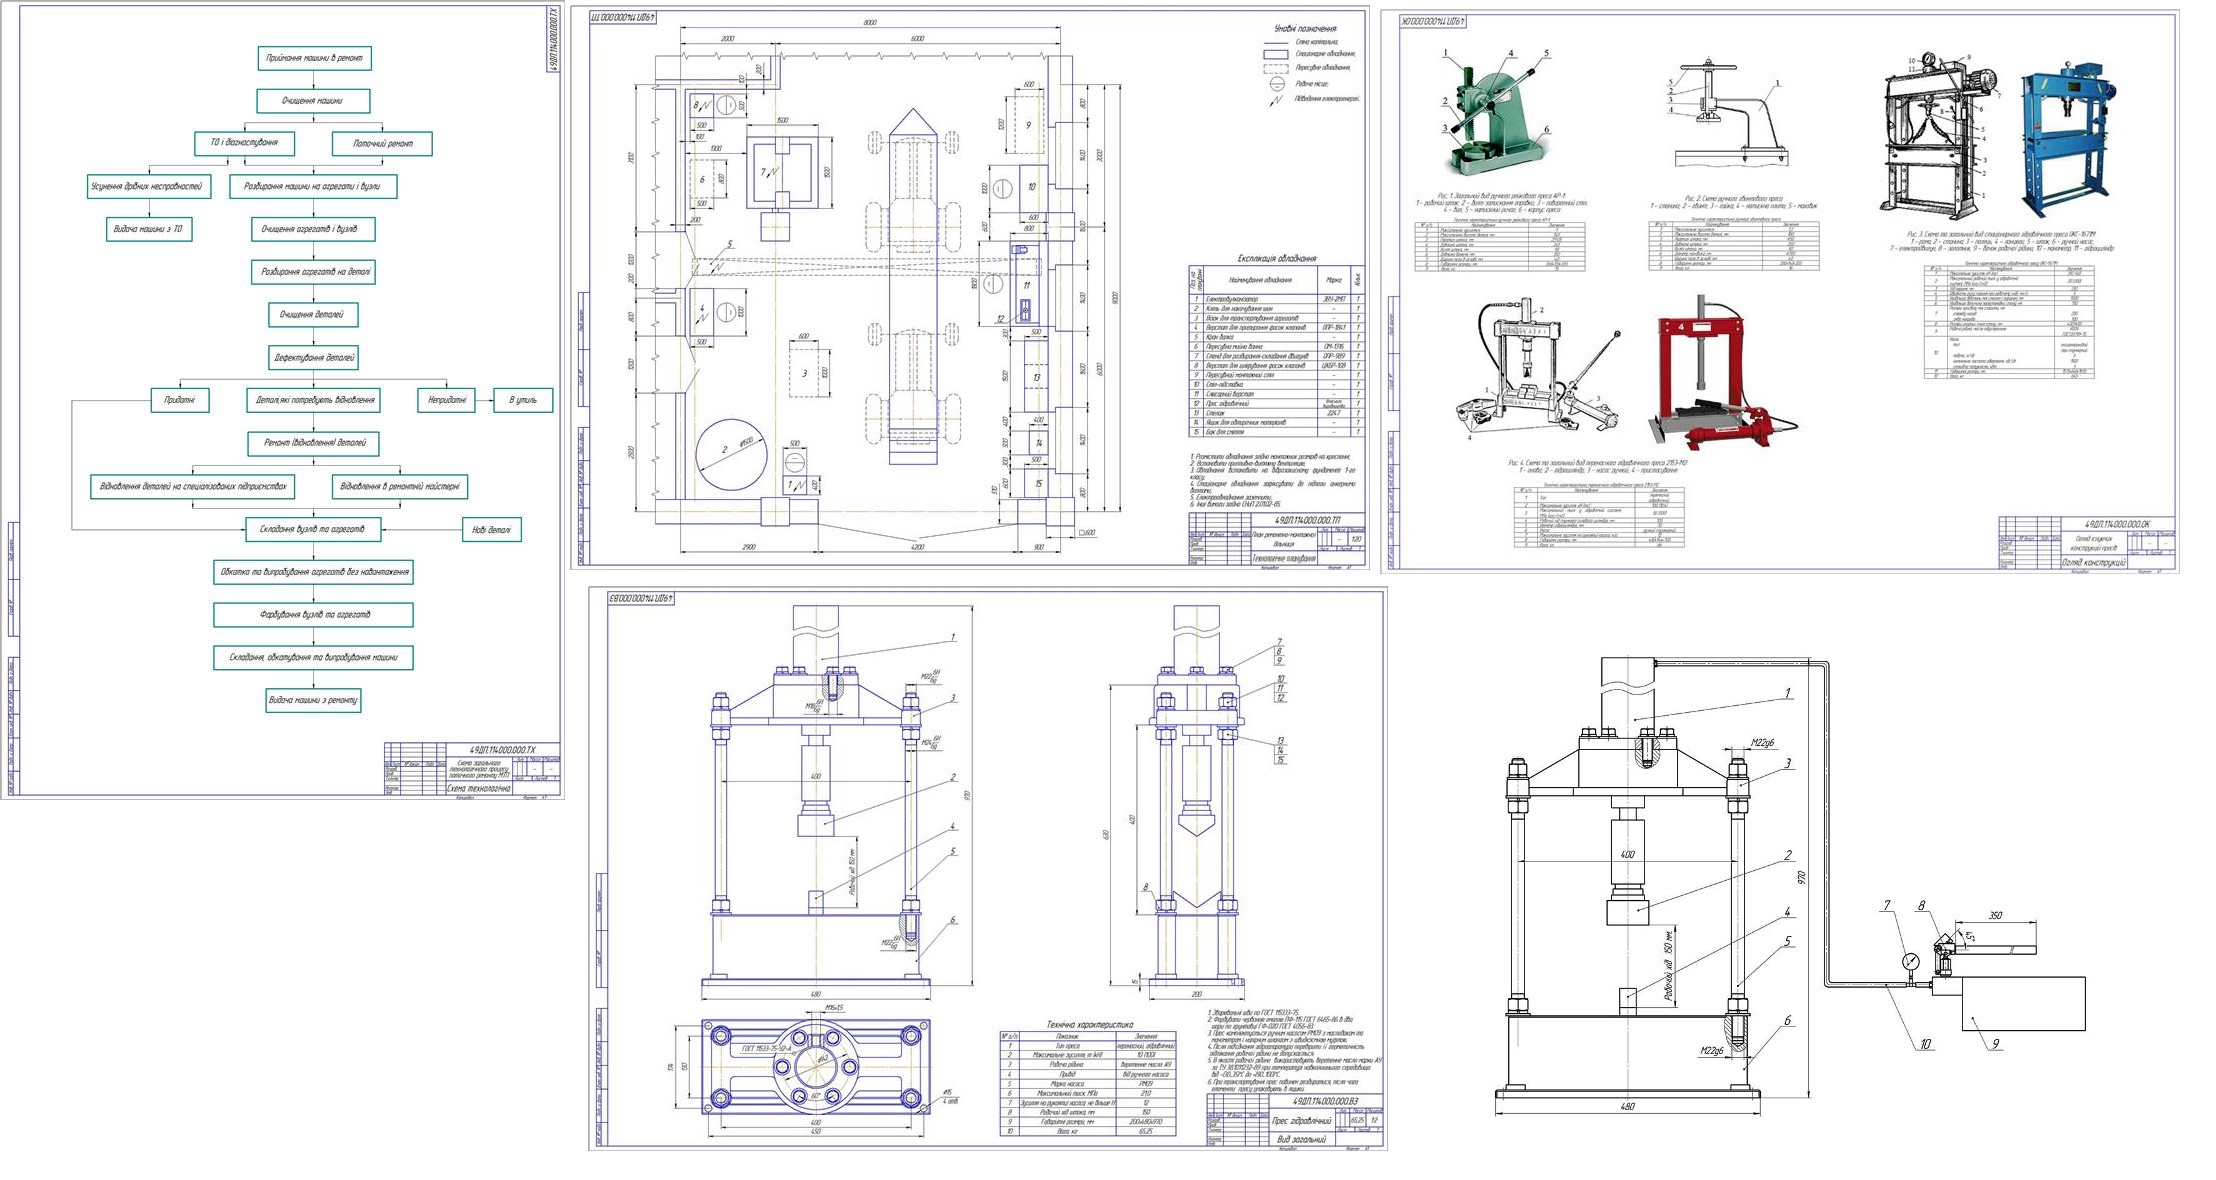Image resolution: width=2216 pixels, height=1180 pixels.
Task: Select the stationary equipment rectangle legend symbol
Action: pos(1275,54)
